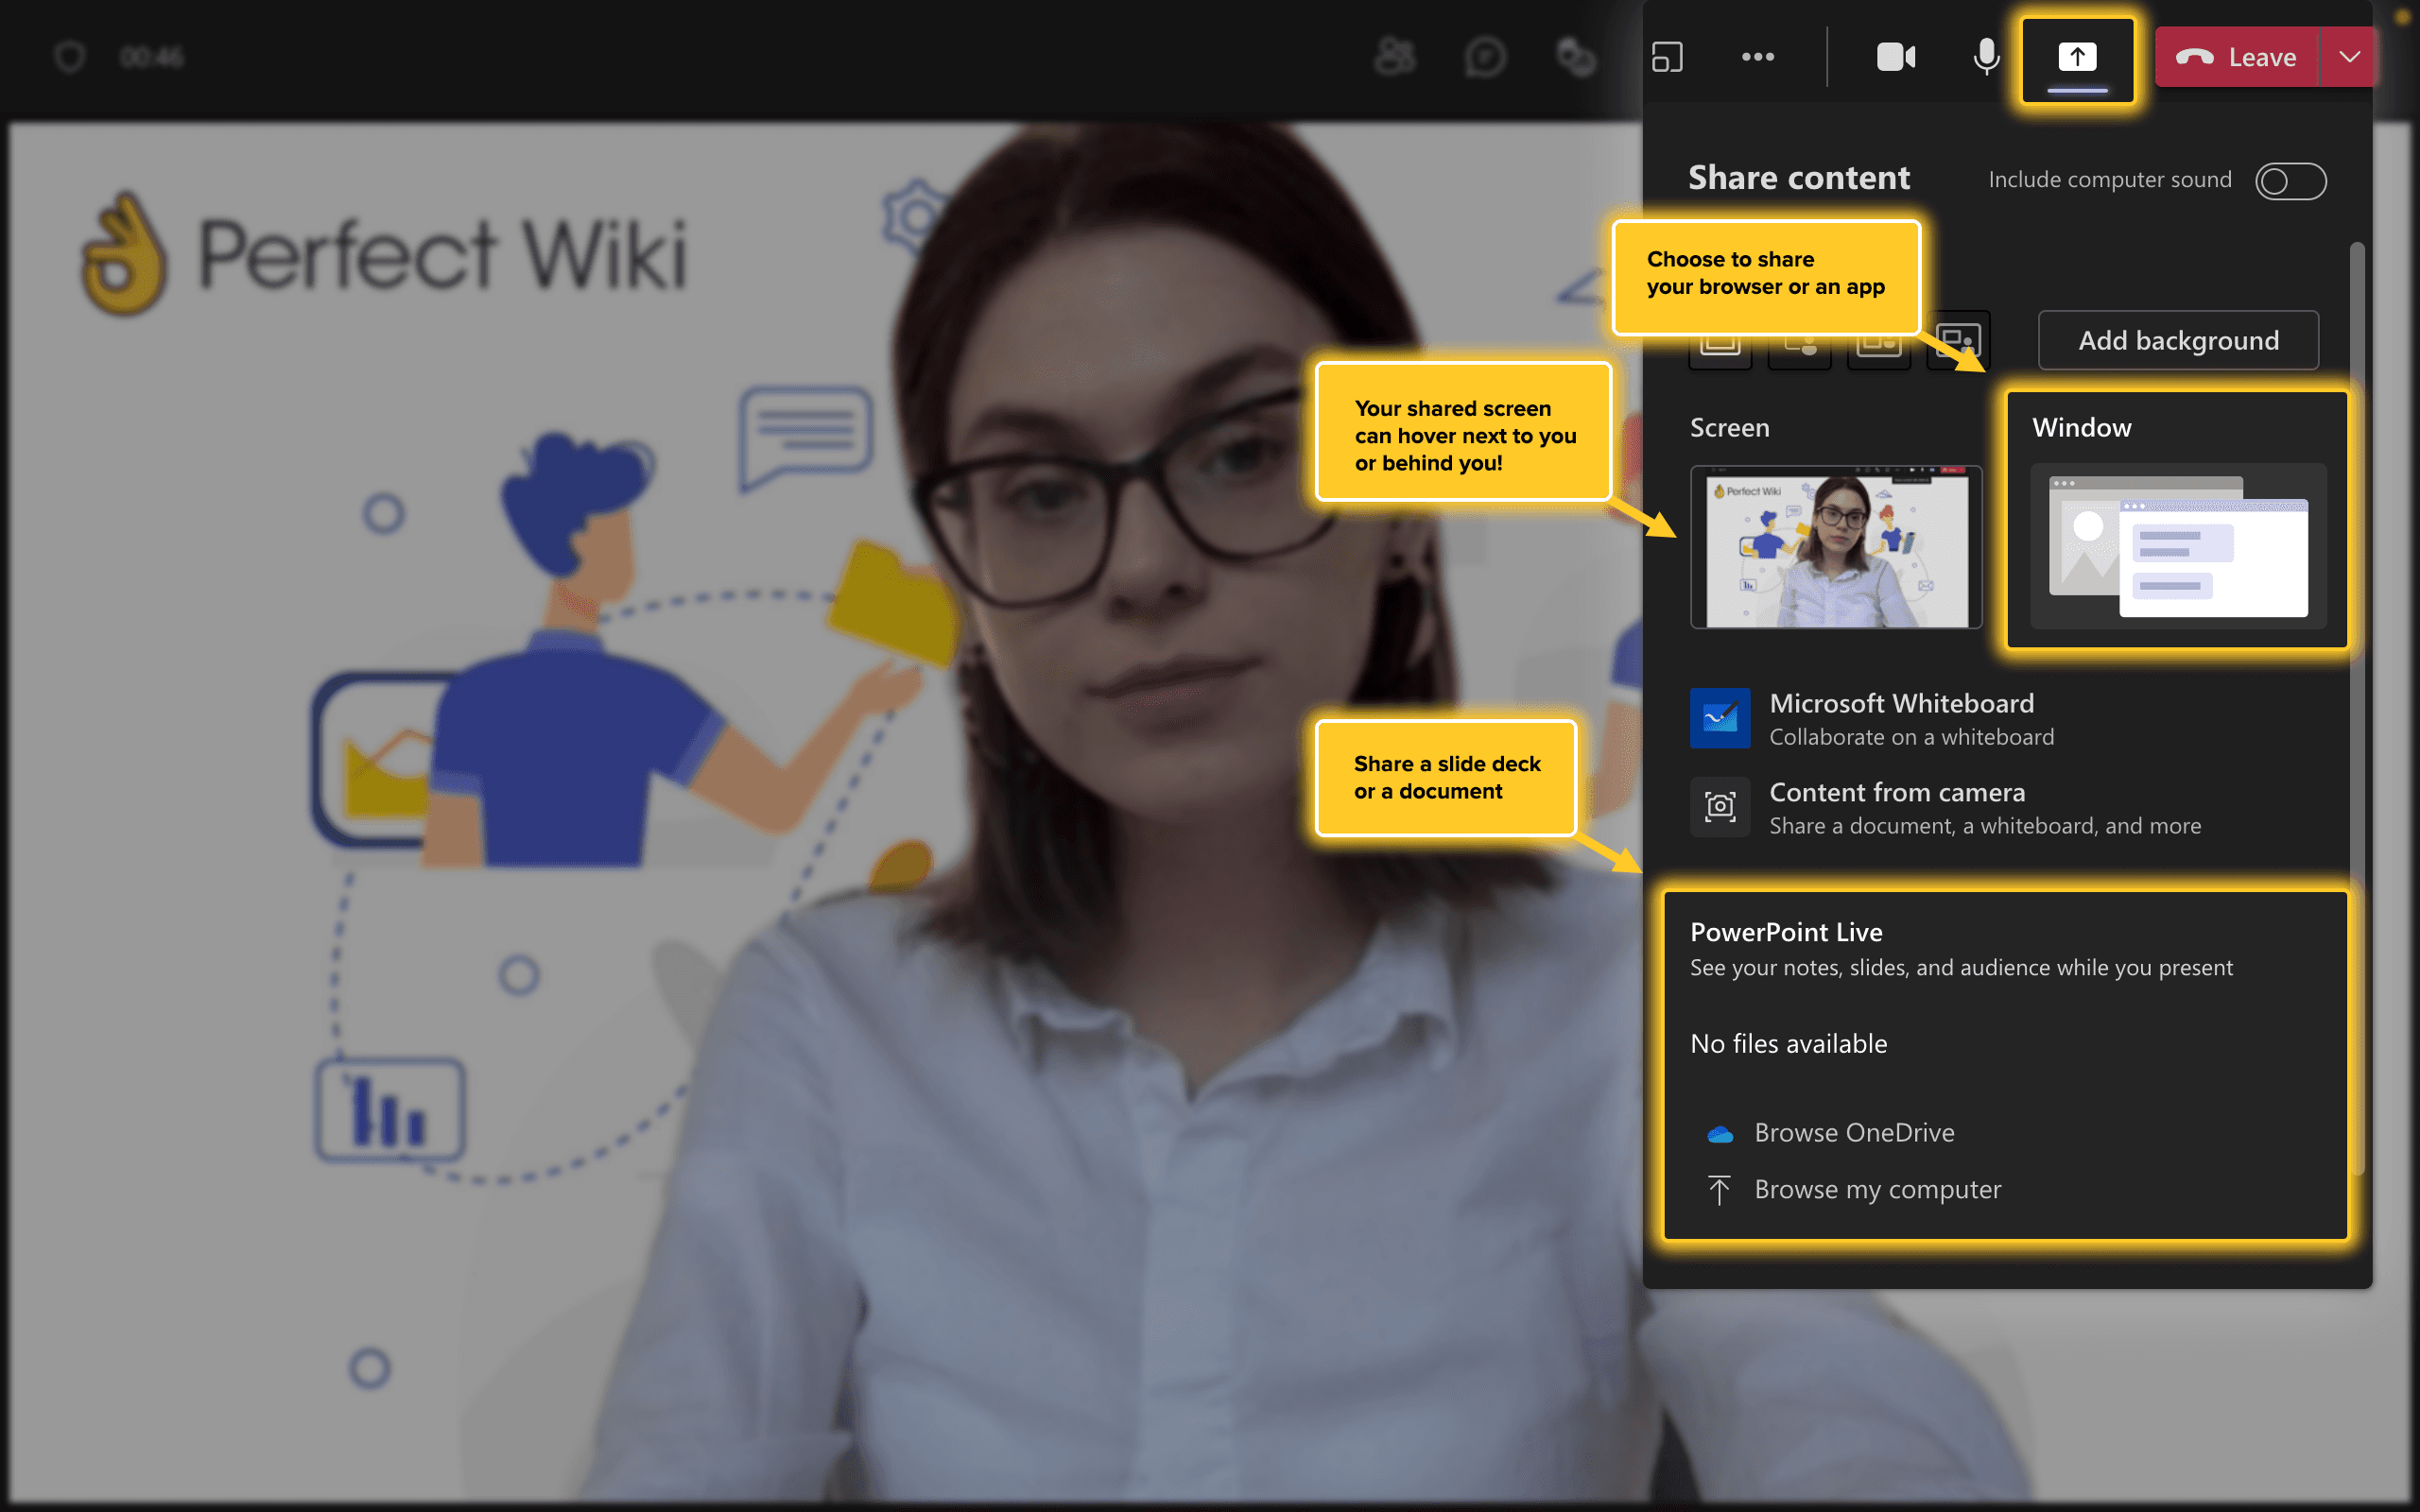This screenshot has height=1512, width=2420.
Task: Click the Add background button
Action: click(x=2180, y=339)
